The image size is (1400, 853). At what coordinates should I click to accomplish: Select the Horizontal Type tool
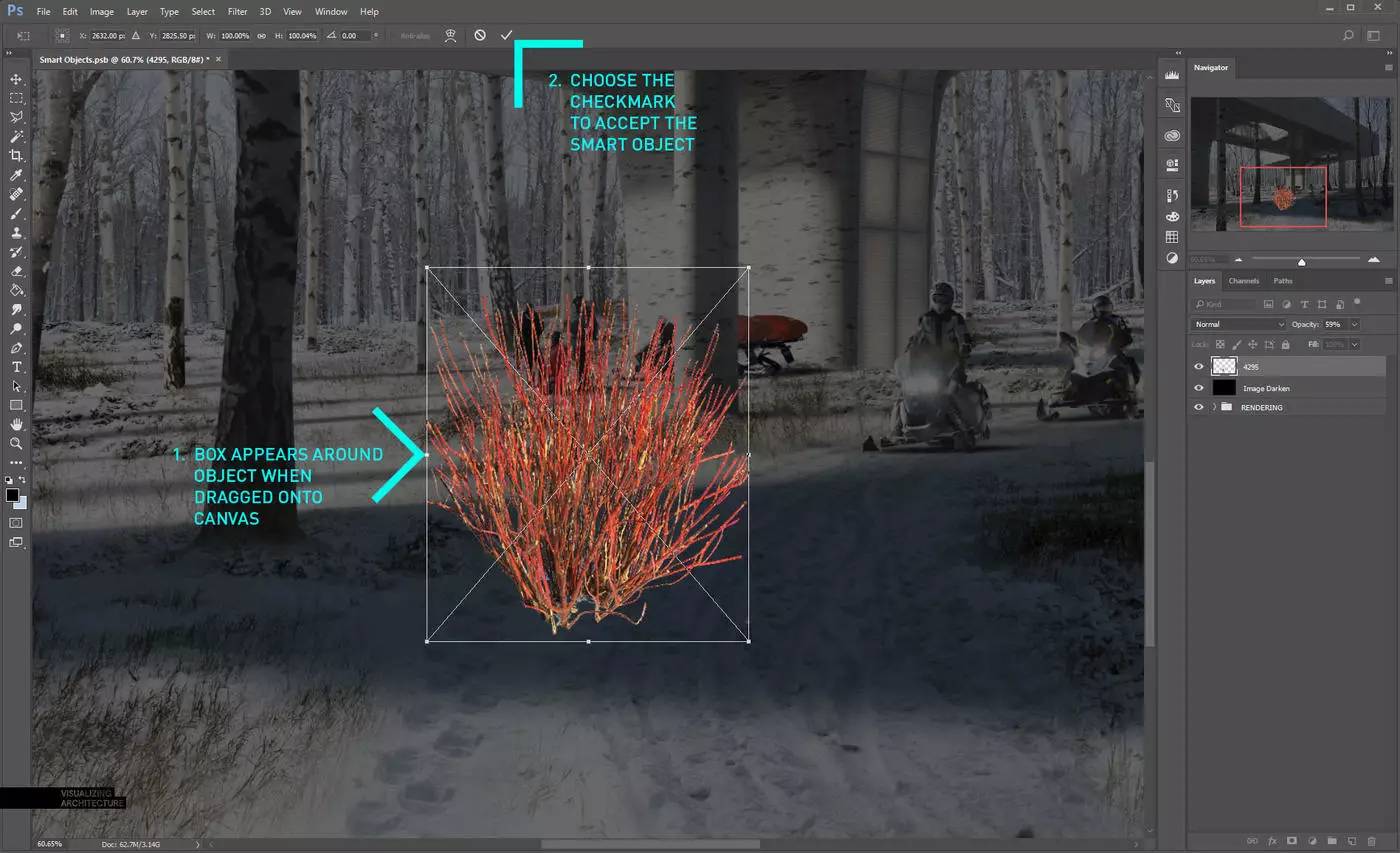pyautogui.click(x=16, y=367)
